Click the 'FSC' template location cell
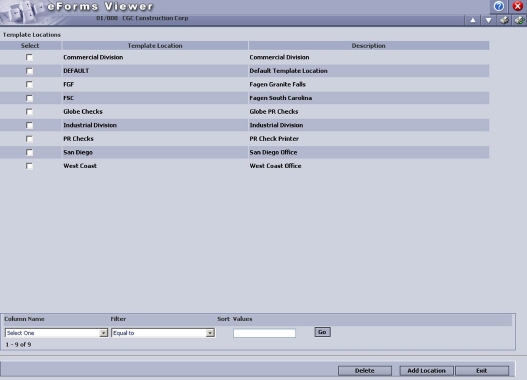Viewport: 527px width, 380px height. point(69,98)
